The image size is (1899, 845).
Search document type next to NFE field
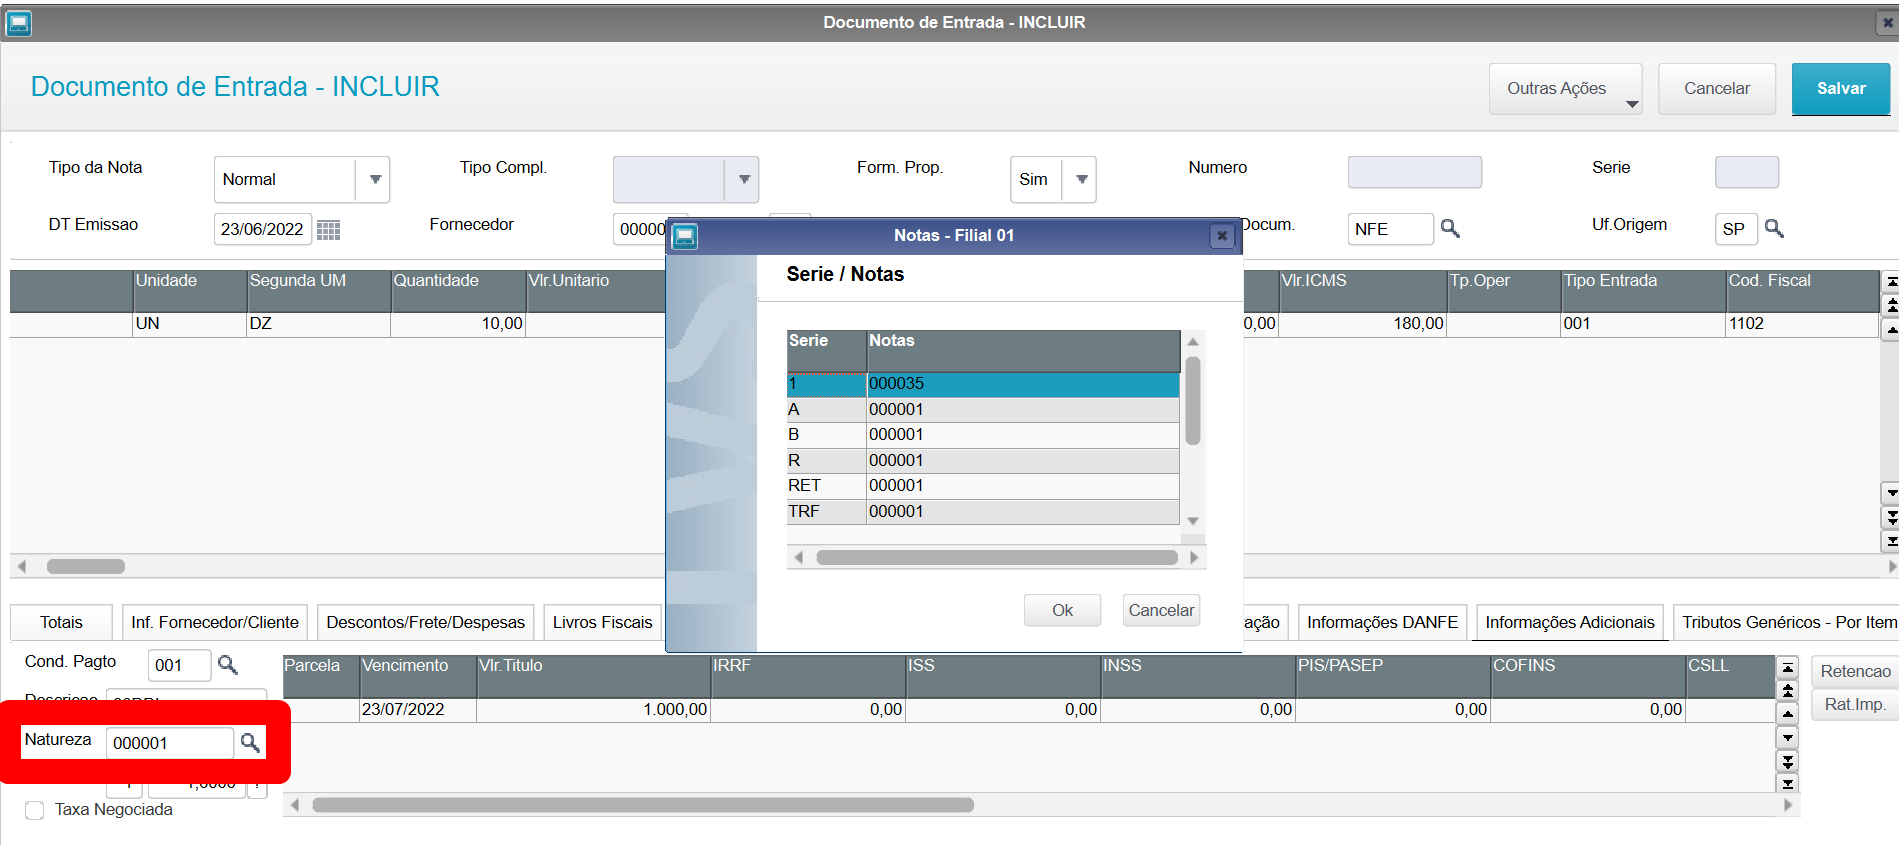click(x=1450, y=229)
